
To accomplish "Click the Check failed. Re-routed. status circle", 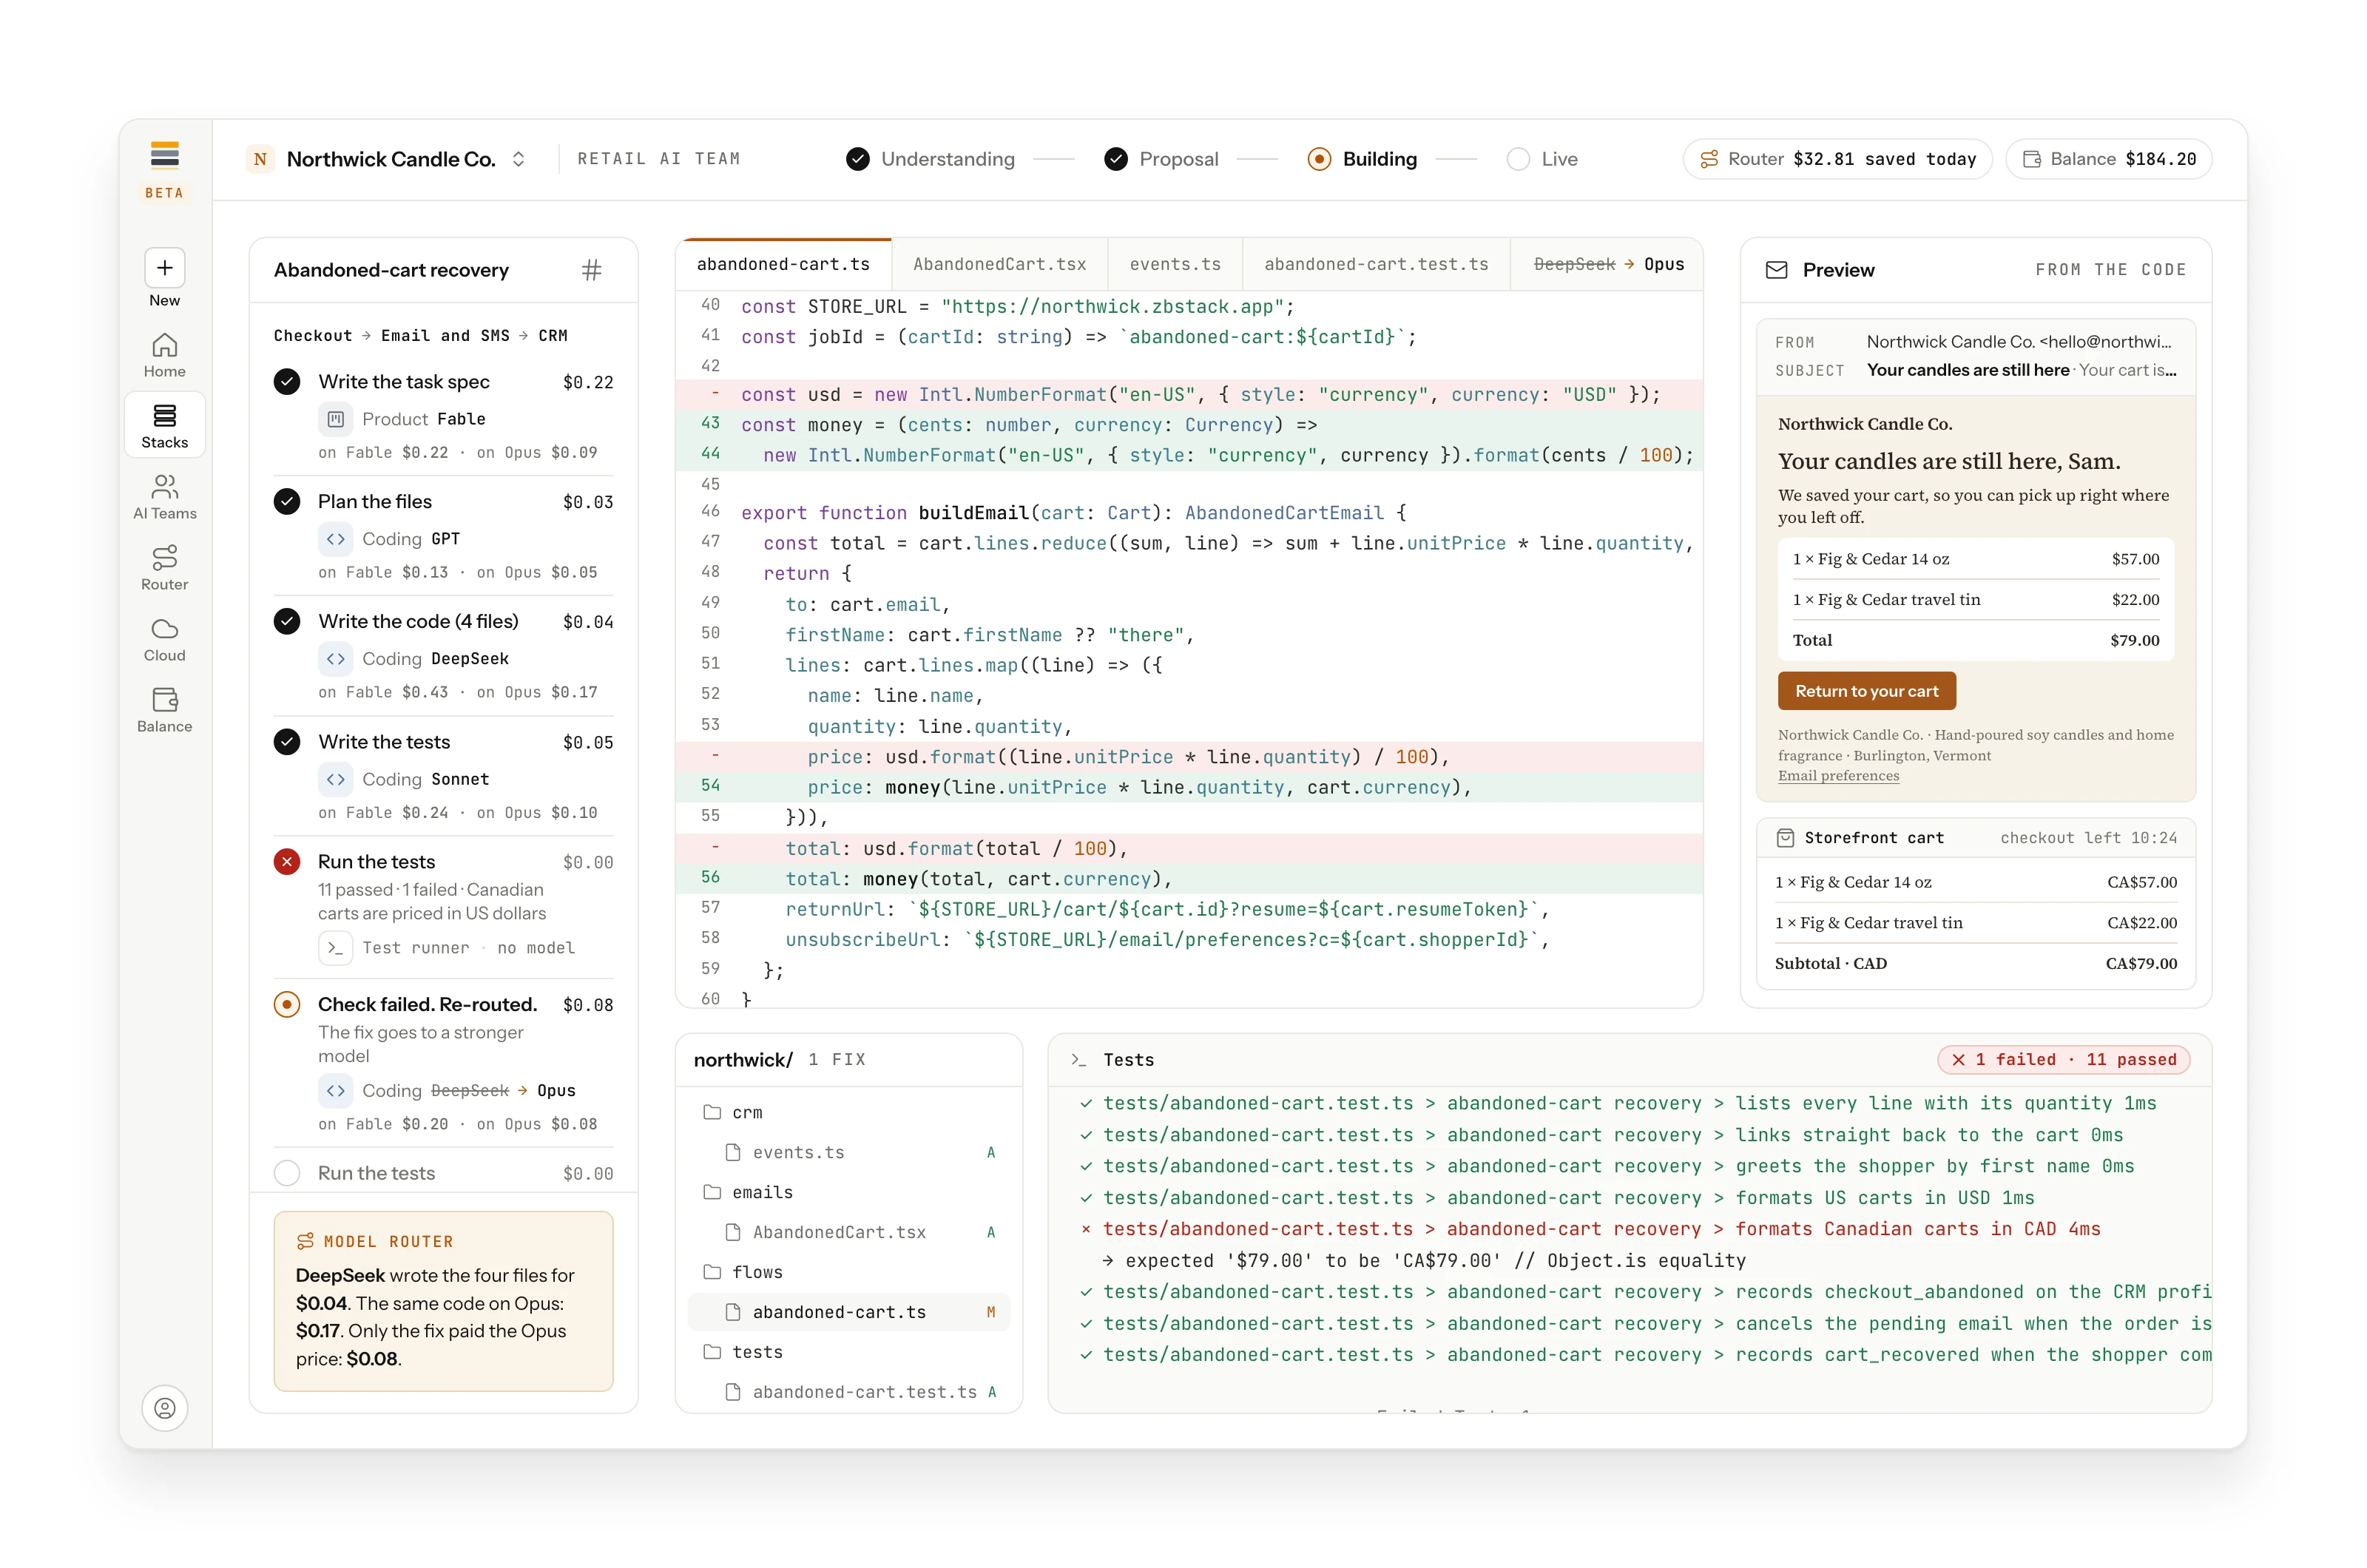I will [x=287, y=1005].
